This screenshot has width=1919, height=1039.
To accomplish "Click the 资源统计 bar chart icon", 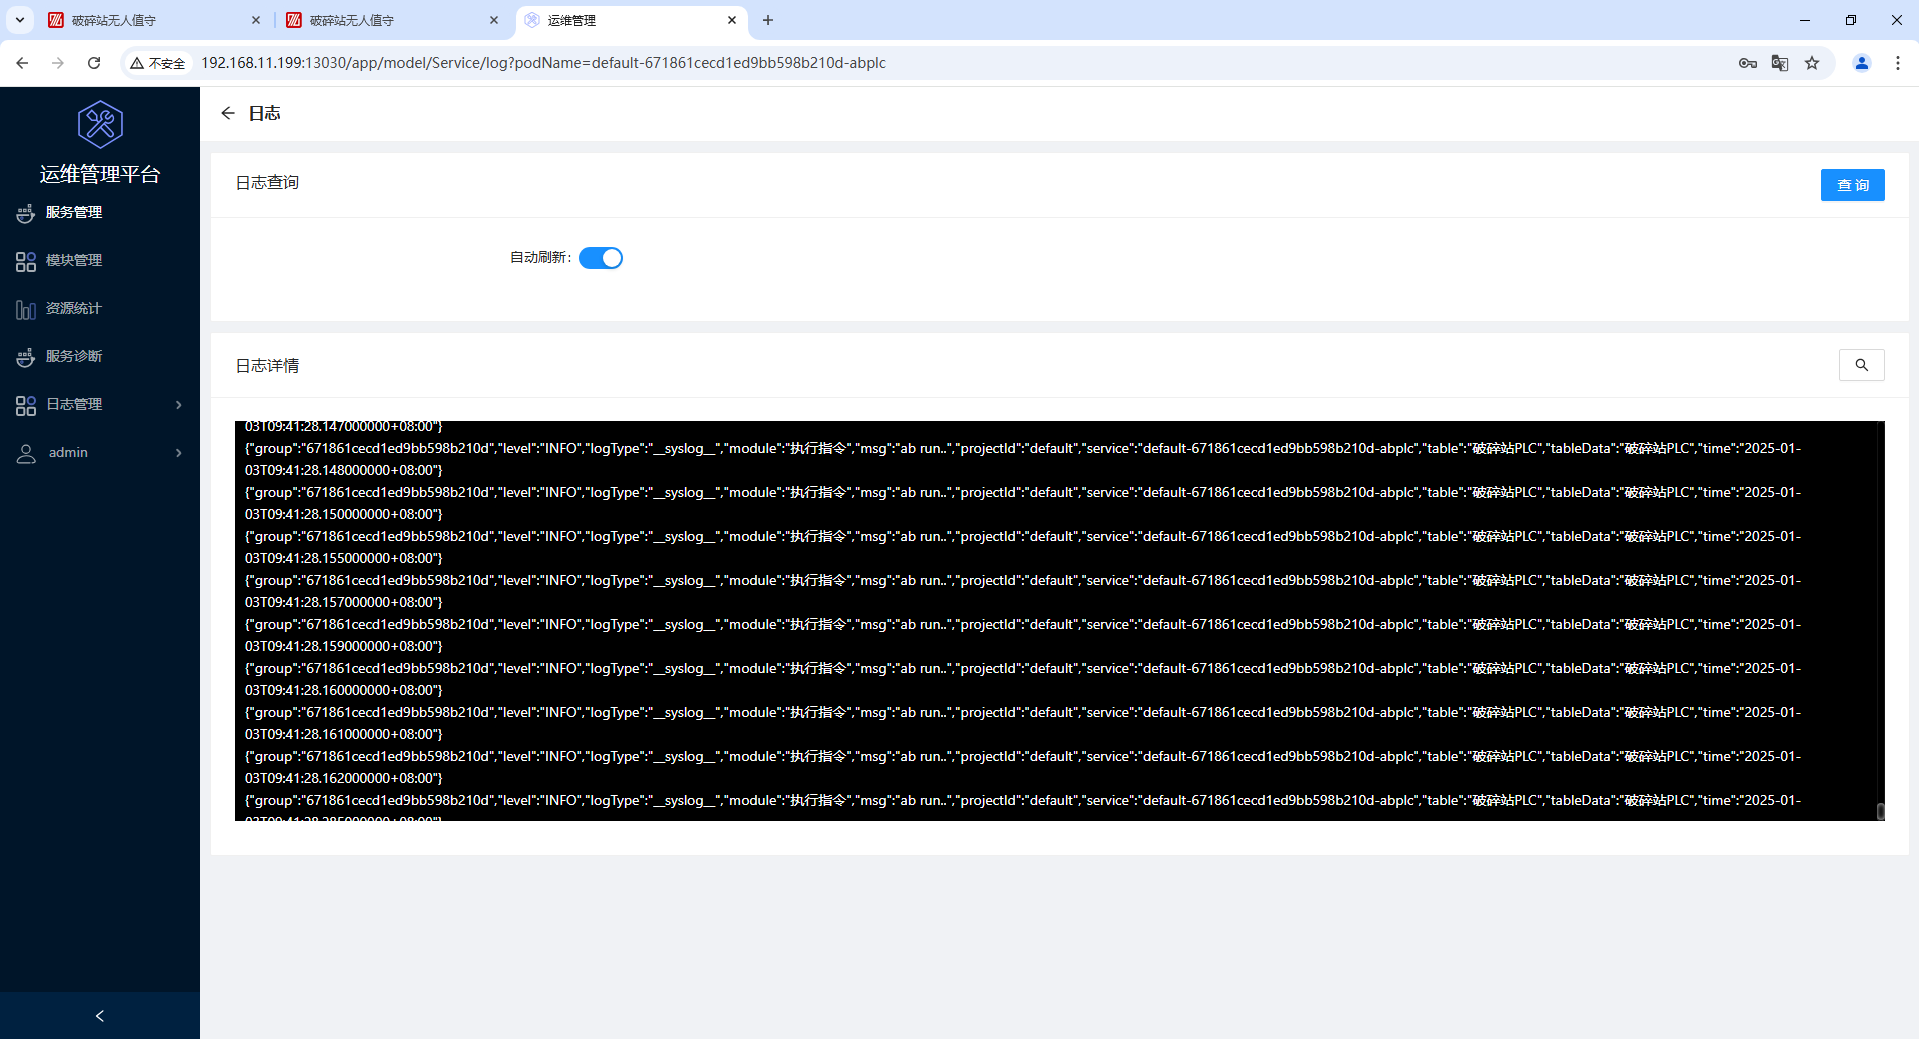I will point(26,309).
